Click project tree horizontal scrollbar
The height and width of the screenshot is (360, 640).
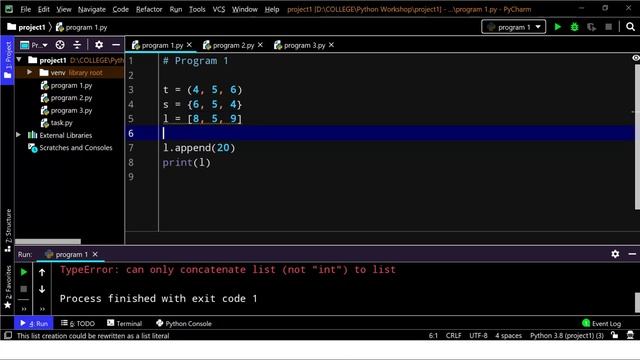coord(48,241)
